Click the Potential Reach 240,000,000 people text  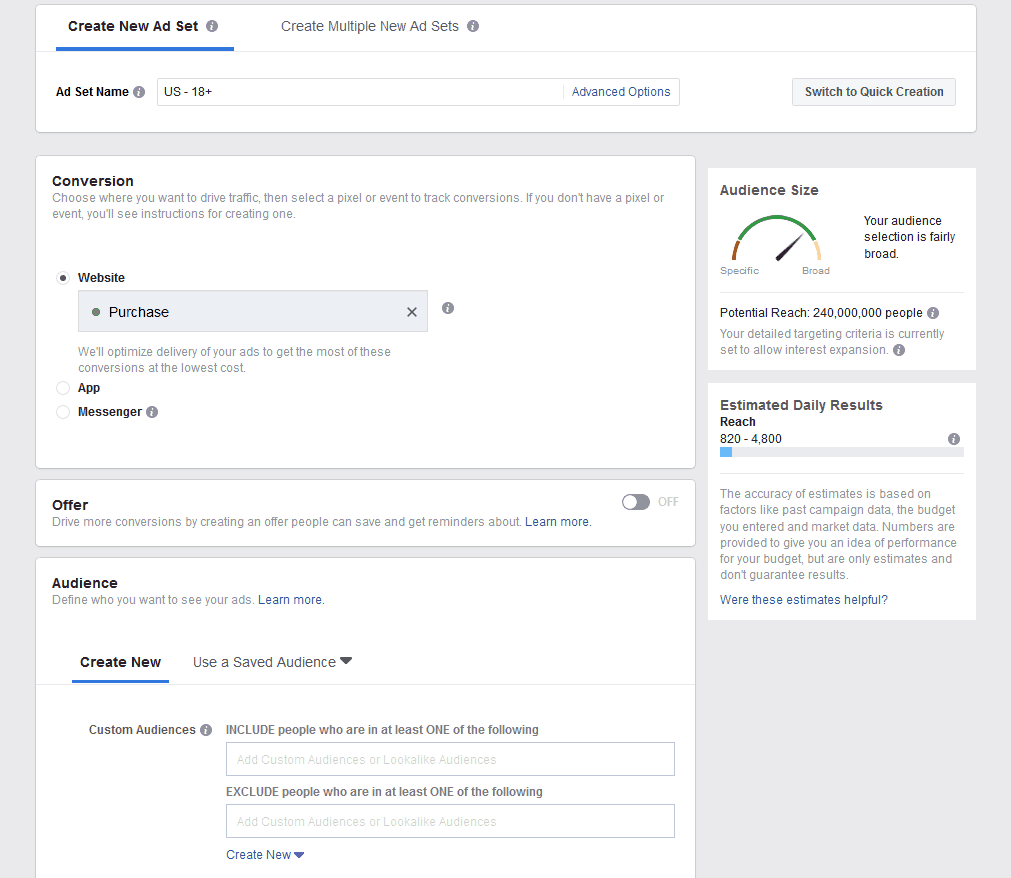pos(821,313)
